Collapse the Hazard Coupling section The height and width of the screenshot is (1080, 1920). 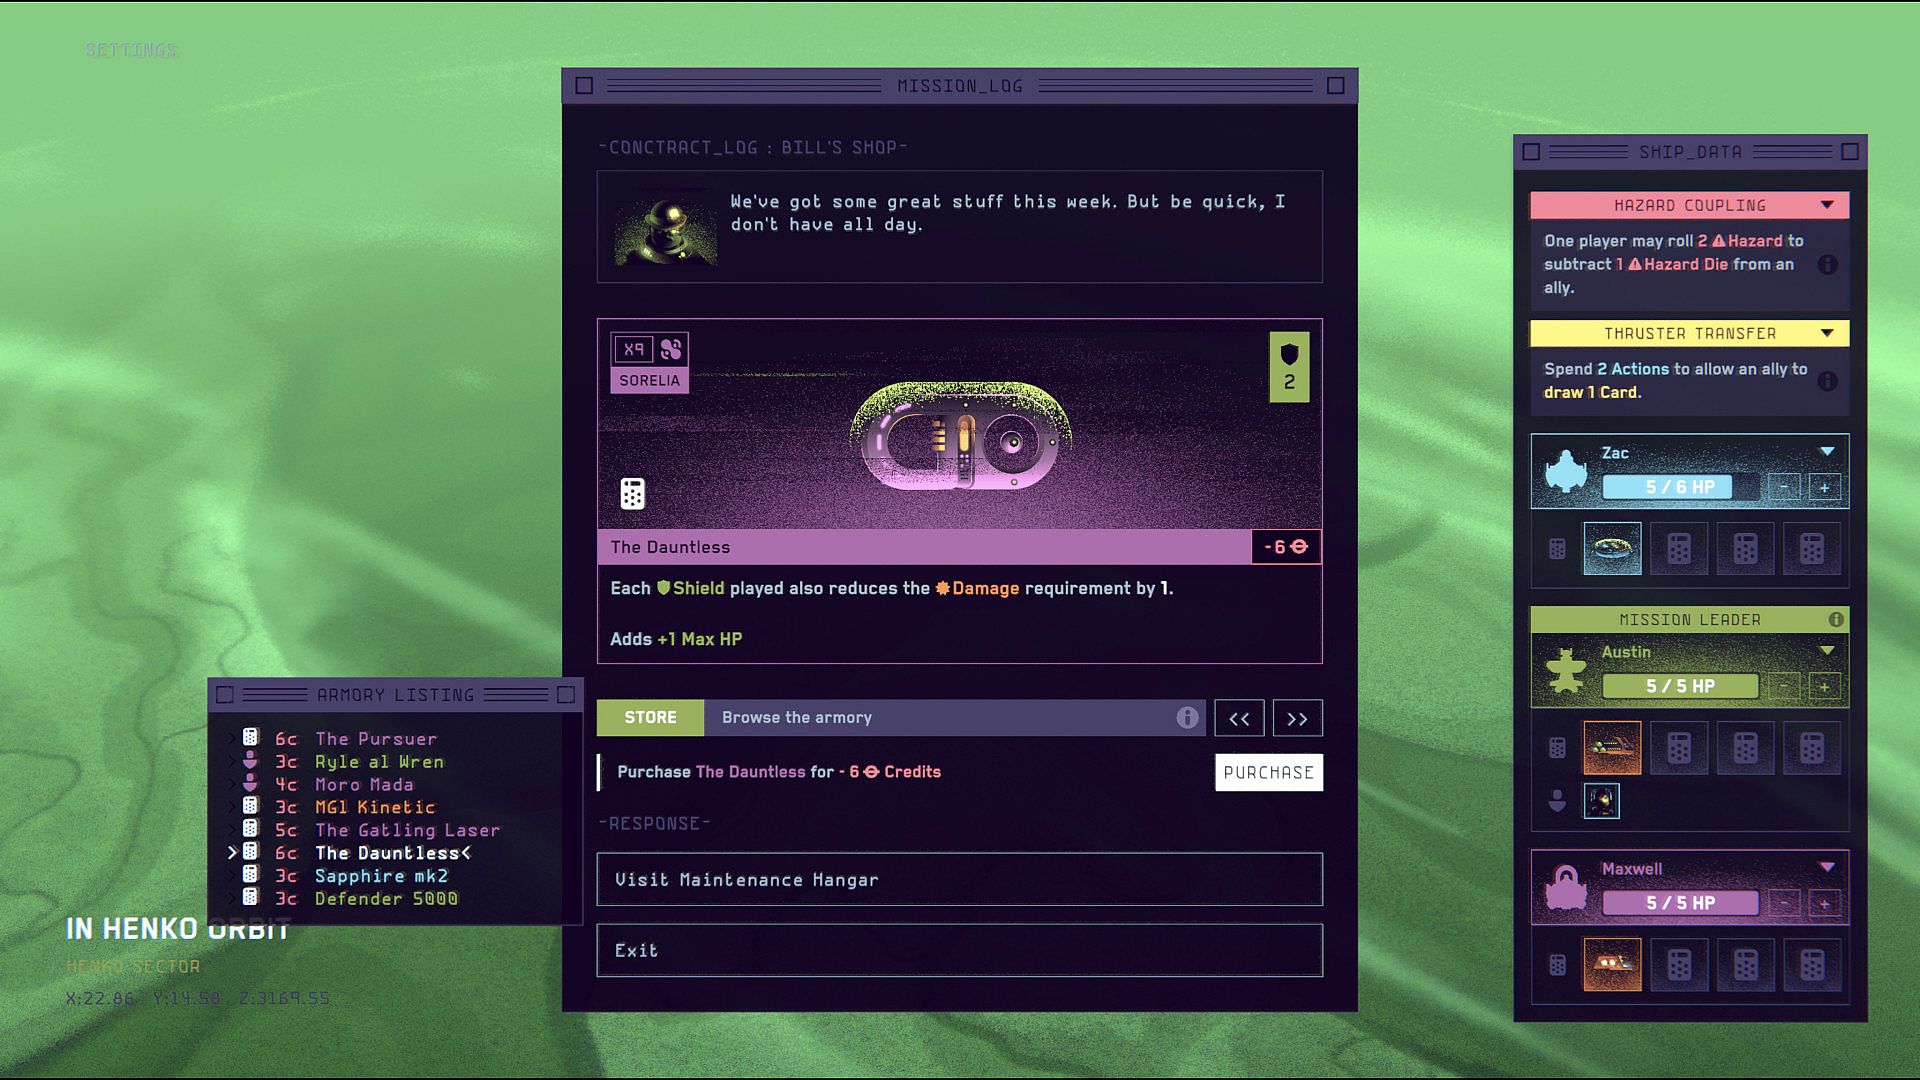tap(1827, 205)
